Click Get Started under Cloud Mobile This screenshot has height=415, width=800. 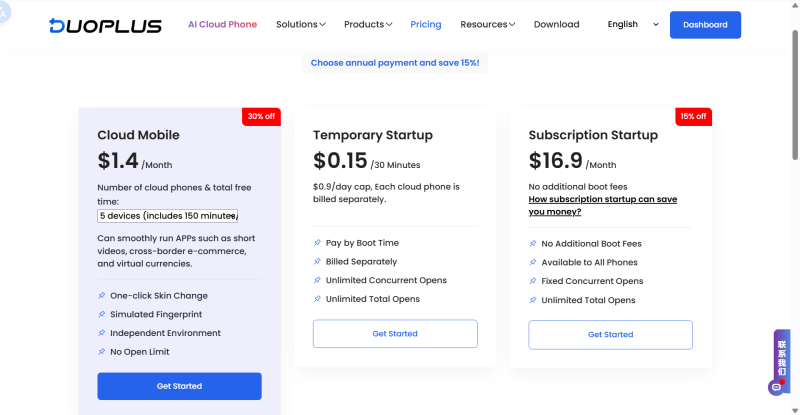point(180,386)
